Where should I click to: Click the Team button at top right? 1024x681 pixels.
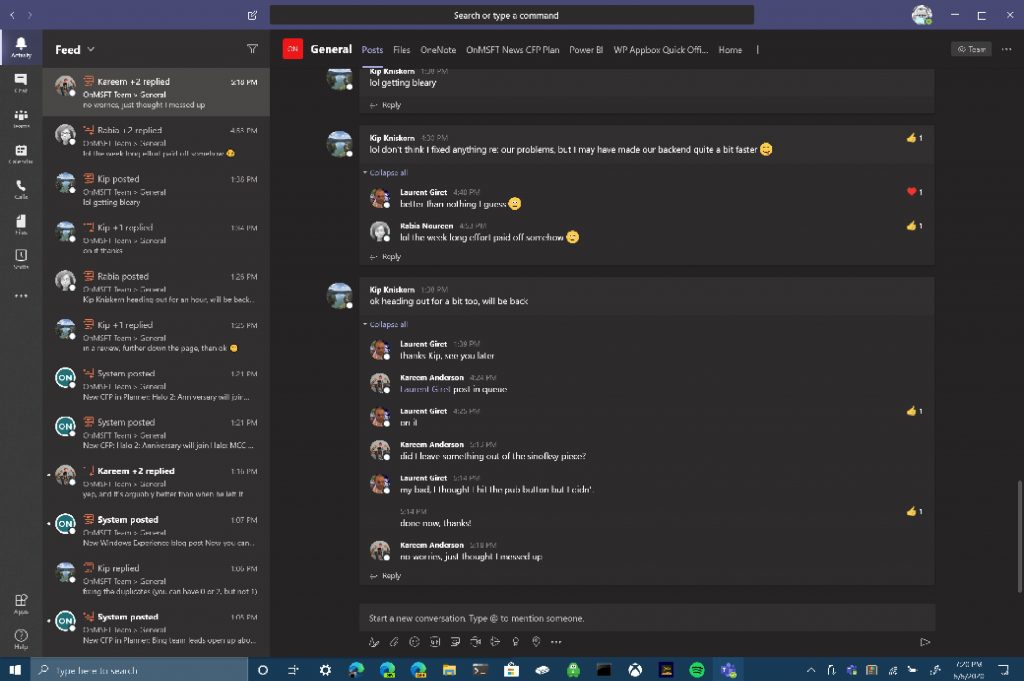point(971,49)
